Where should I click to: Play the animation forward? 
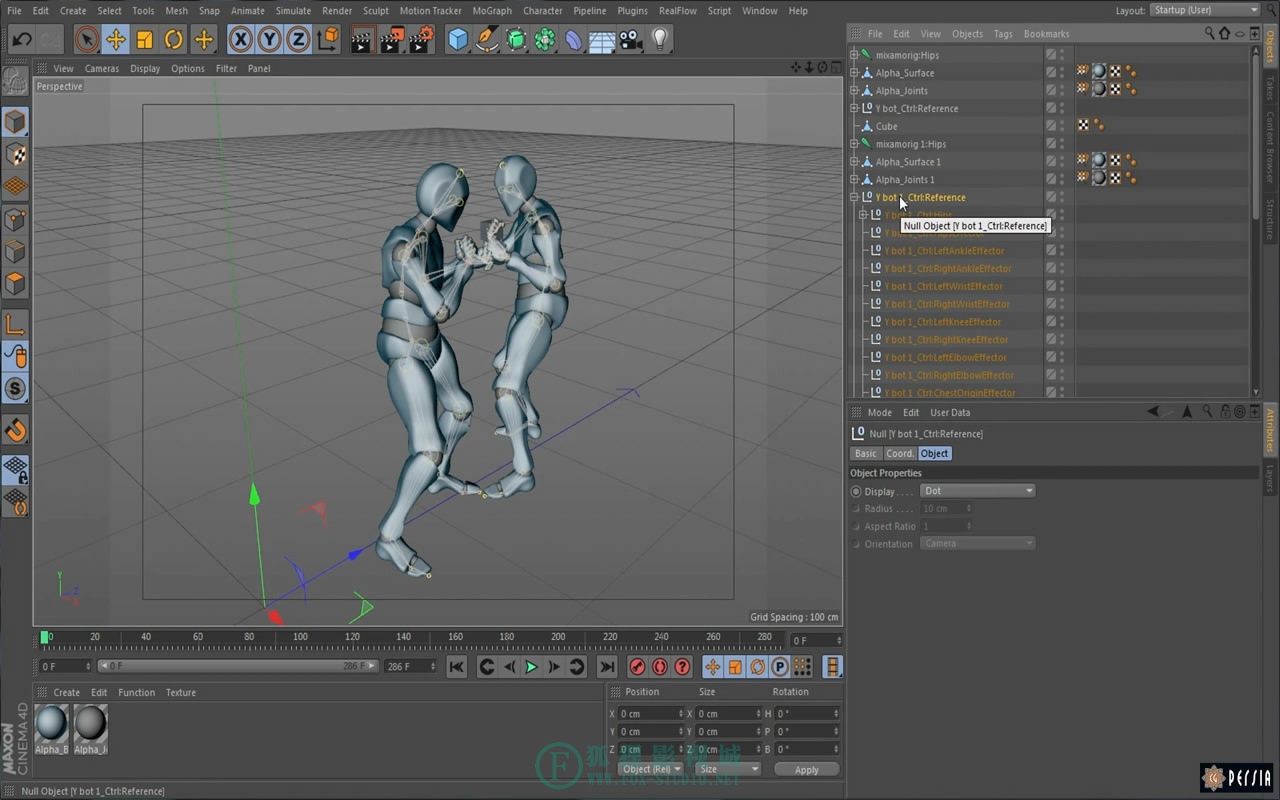point(532,667)
